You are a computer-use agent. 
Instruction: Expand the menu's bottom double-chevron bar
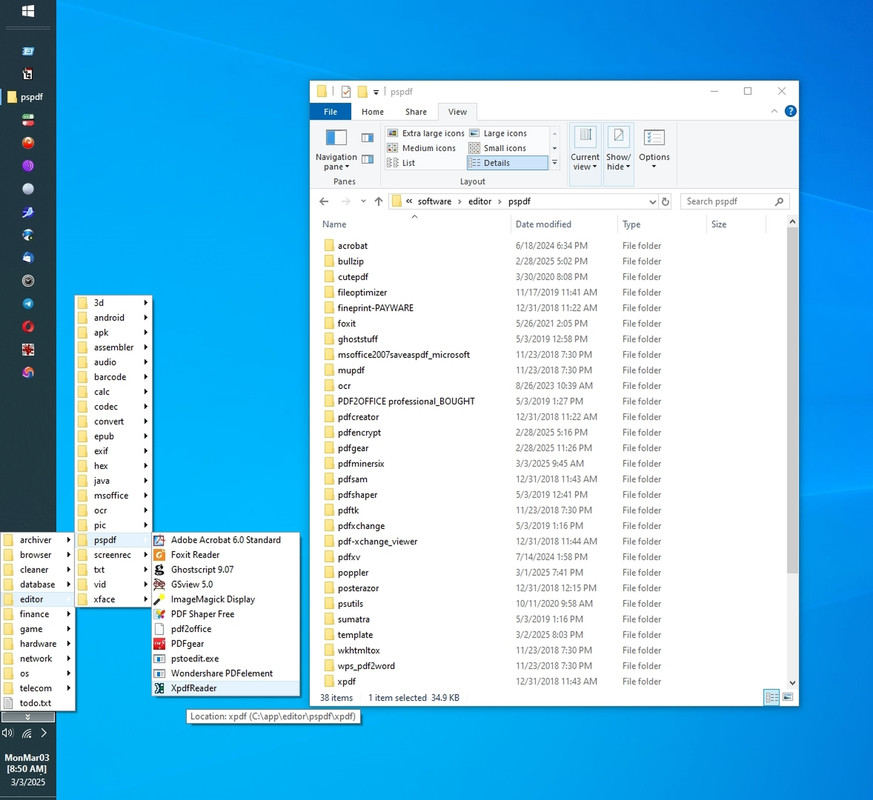(28, 717)
